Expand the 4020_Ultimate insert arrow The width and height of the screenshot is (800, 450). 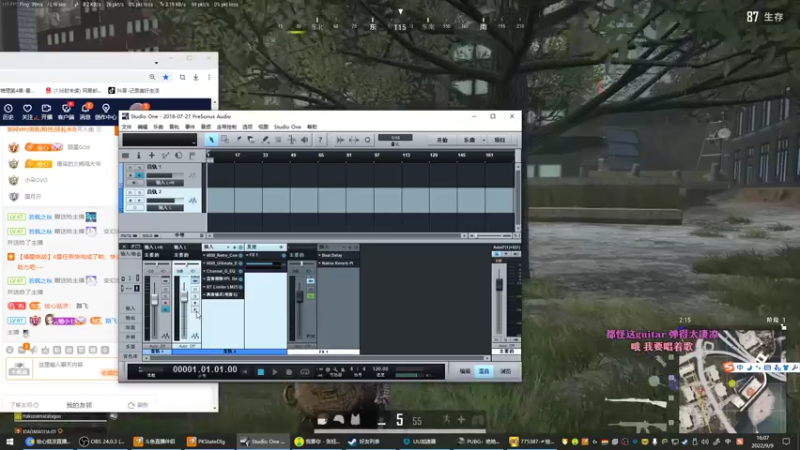tap(205, 263)
